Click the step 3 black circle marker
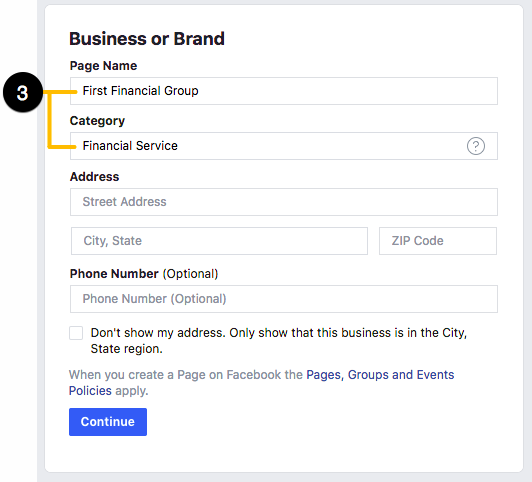This screenshot has height=482, width=532. click(x=22, y=92)
